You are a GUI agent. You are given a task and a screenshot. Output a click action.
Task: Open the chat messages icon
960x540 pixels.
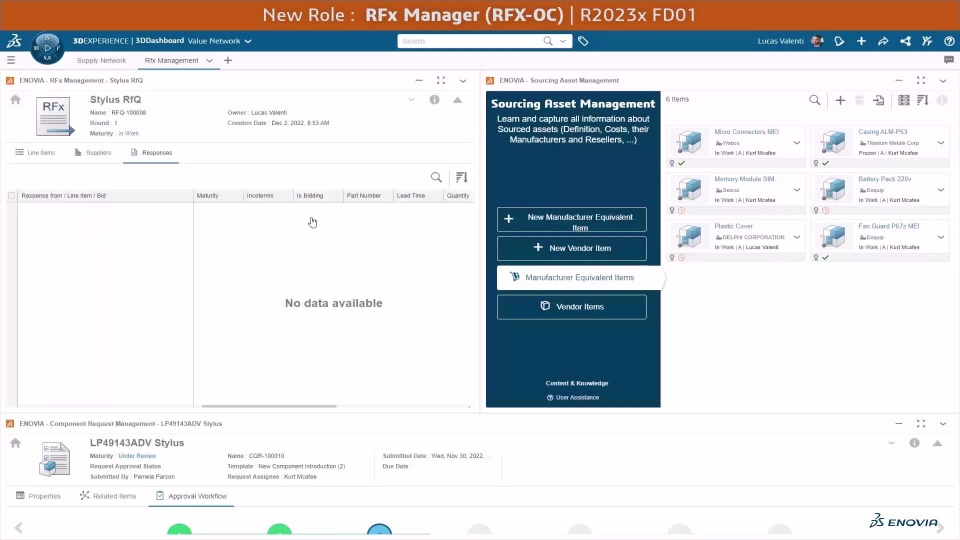(948, 60)
